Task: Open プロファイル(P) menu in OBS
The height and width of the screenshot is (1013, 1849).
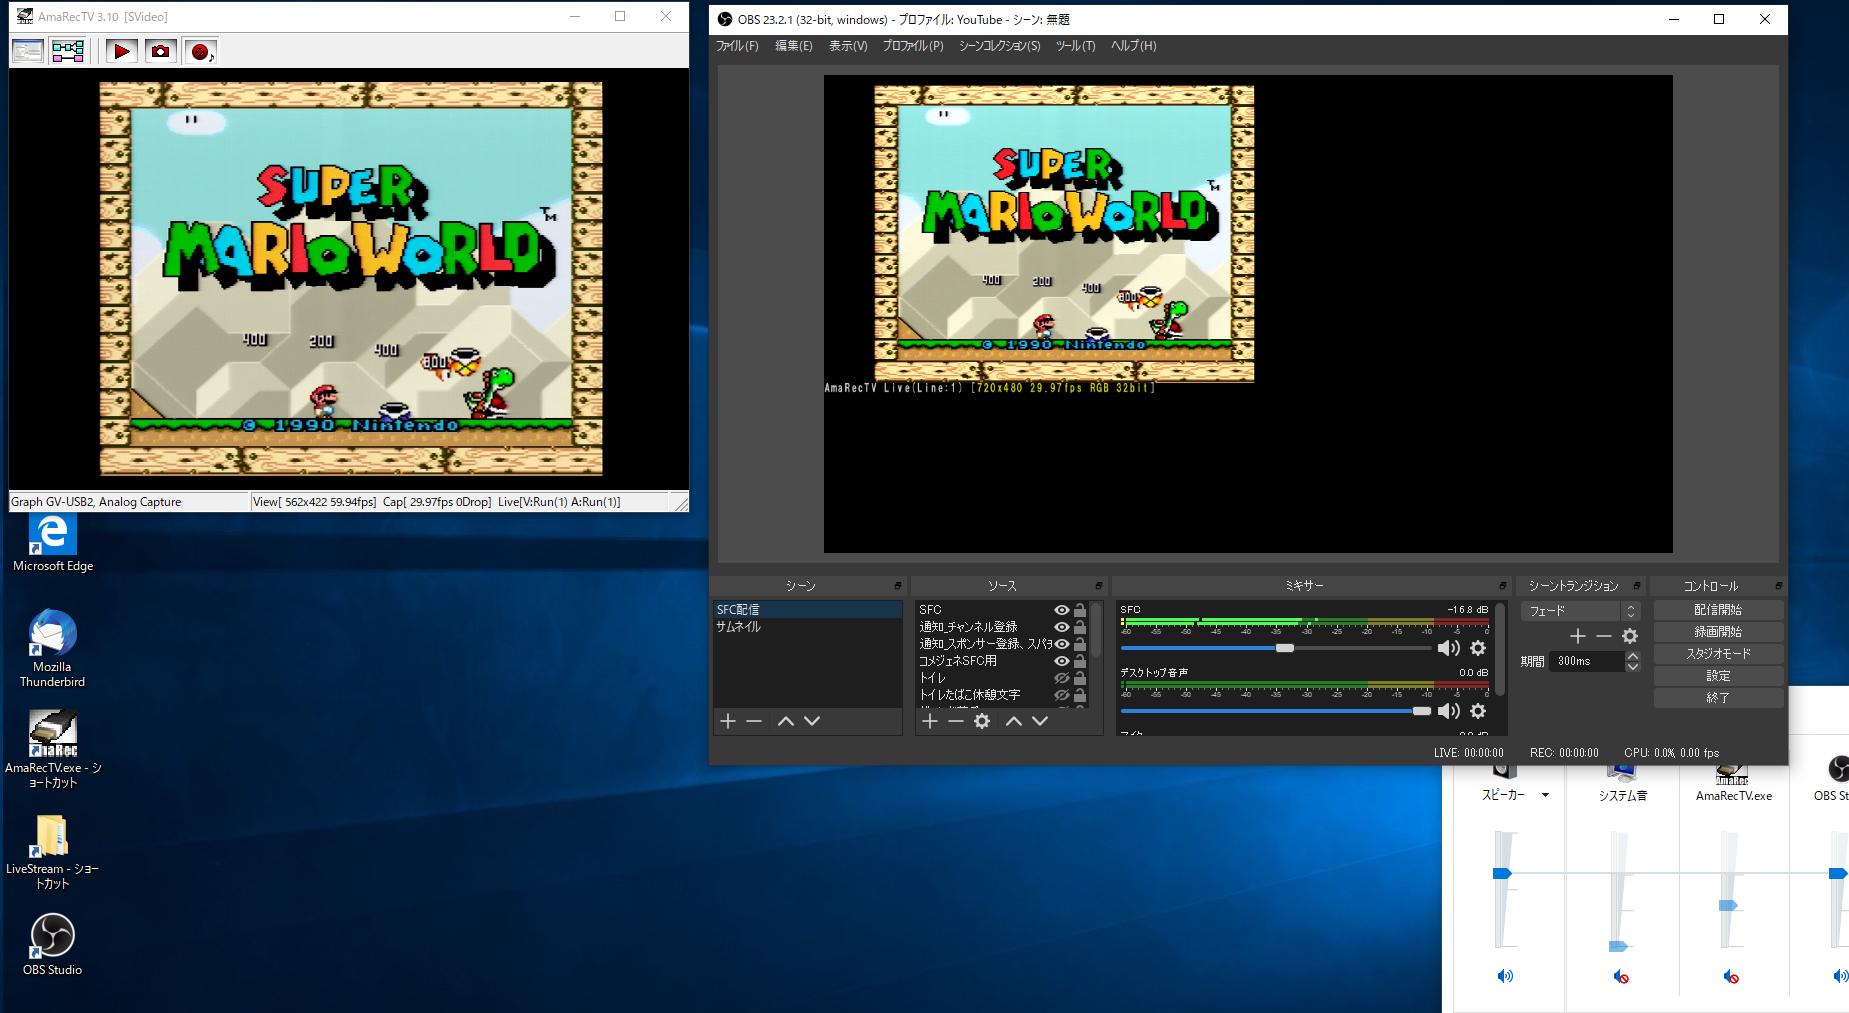Action: click(913, 46)
